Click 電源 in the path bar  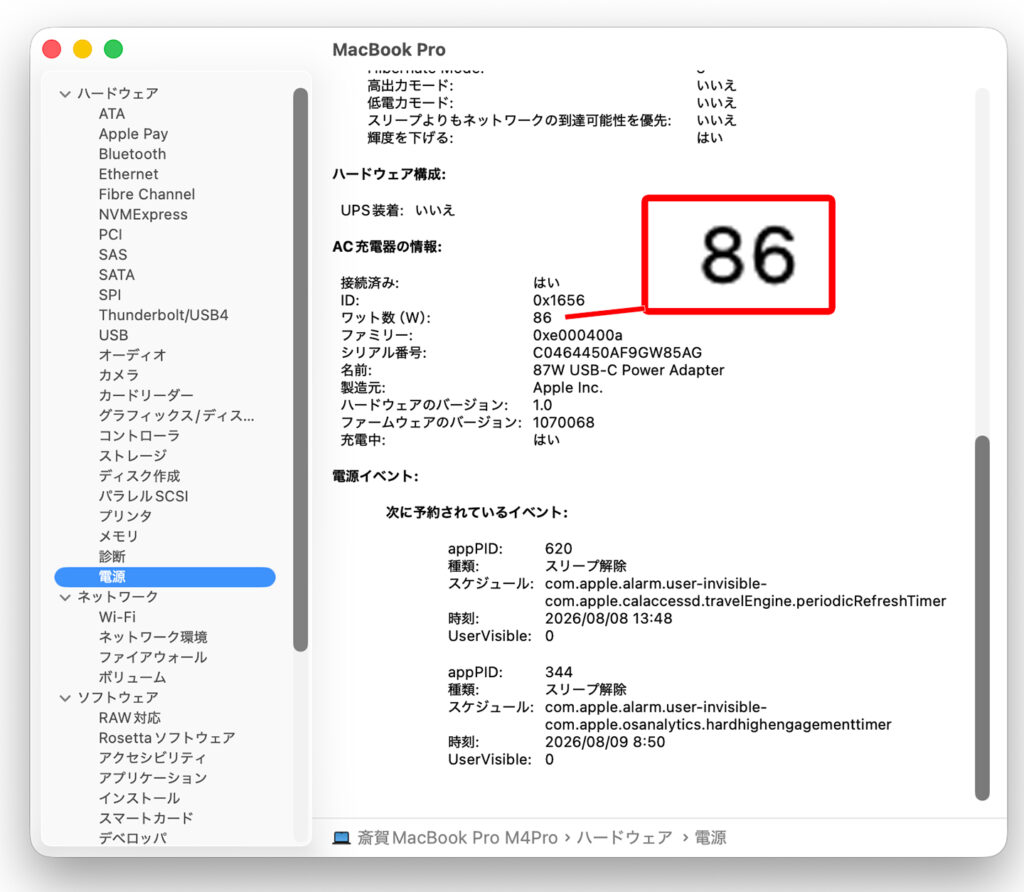710,838
